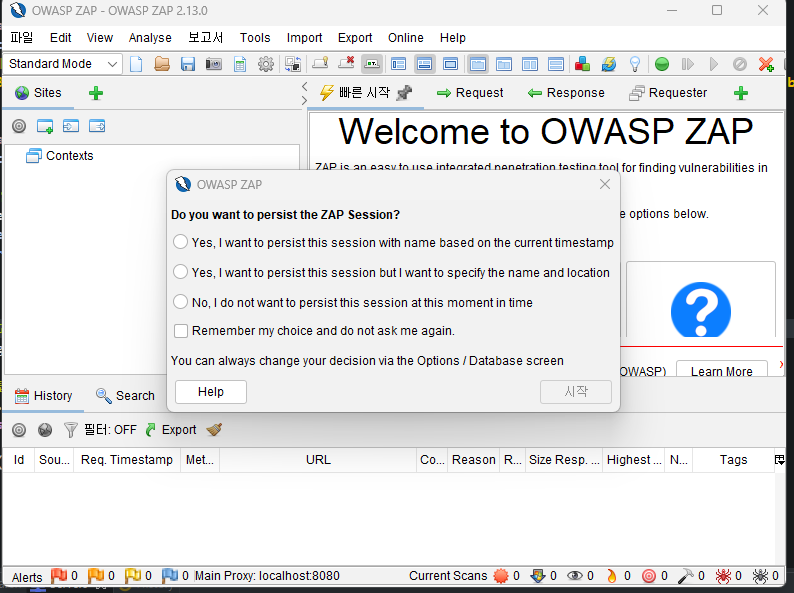Viewport: 794px width, 593px height.
Task: Click the import context icon
Action: (71, 126)
